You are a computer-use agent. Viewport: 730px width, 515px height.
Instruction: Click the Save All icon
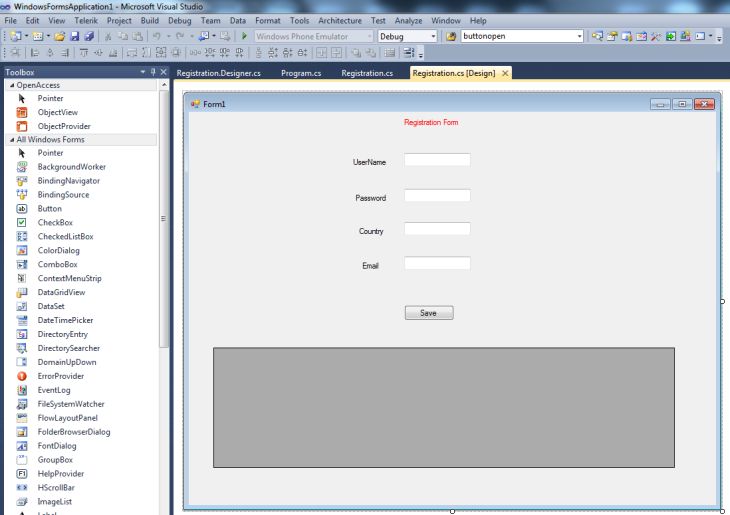89,36
